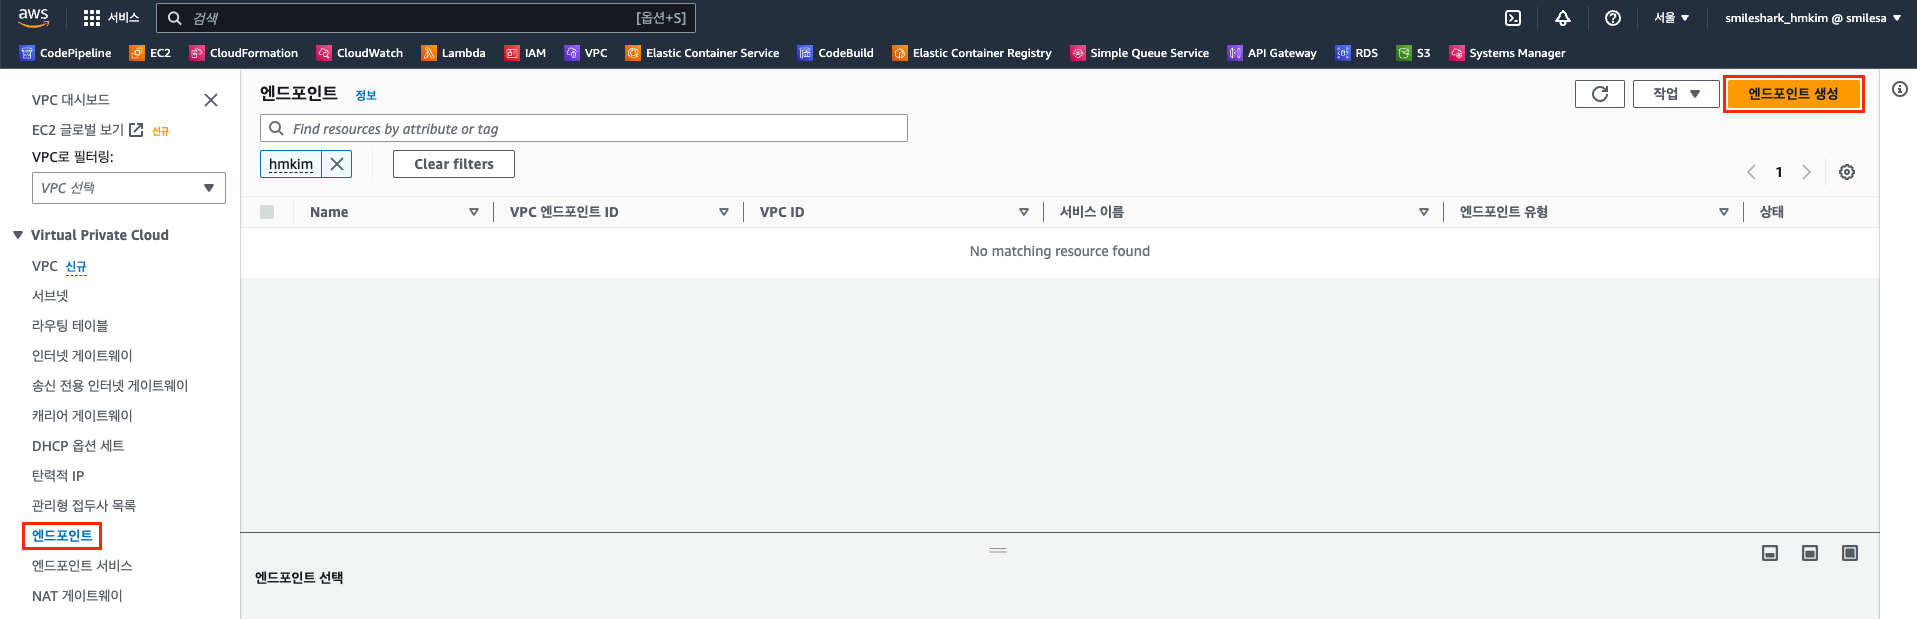Open 탄력적 IP in sidebar

[x=58, y=476]
